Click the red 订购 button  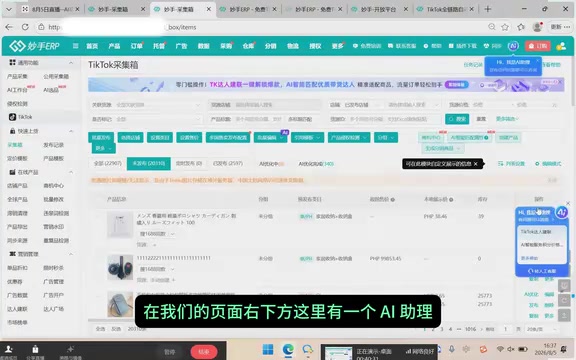click(x=537, y=46)
